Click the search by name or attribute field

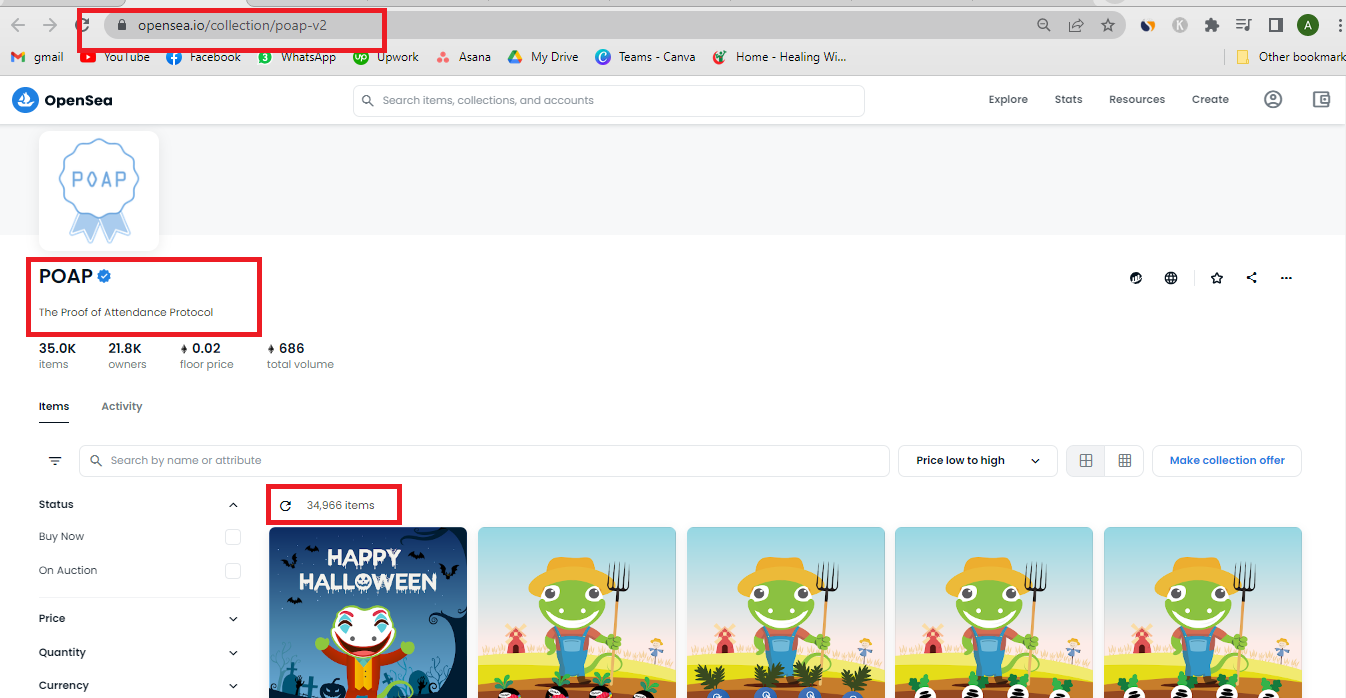(x=484, y=461)
